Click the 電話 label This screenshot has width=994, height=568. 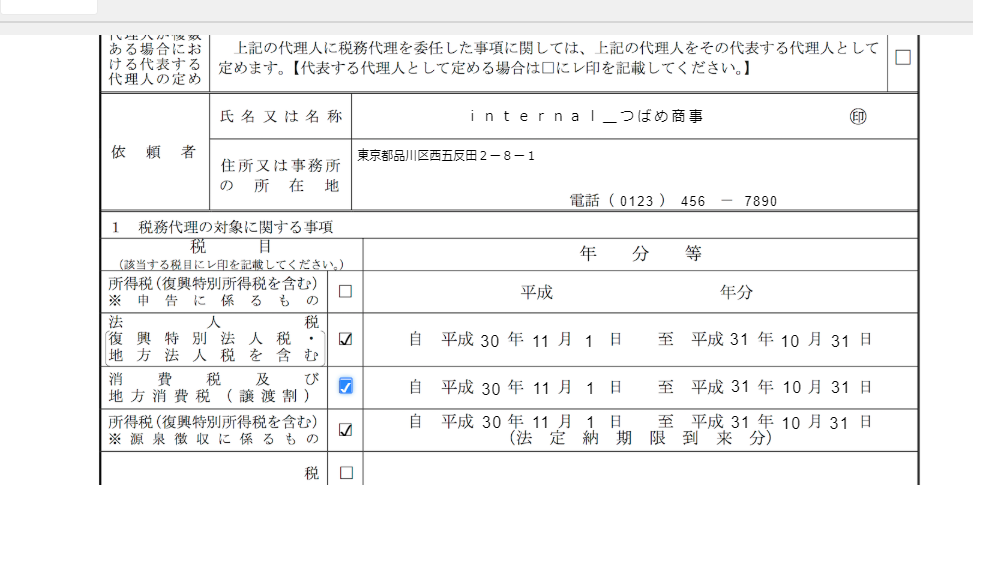point(584,201)
